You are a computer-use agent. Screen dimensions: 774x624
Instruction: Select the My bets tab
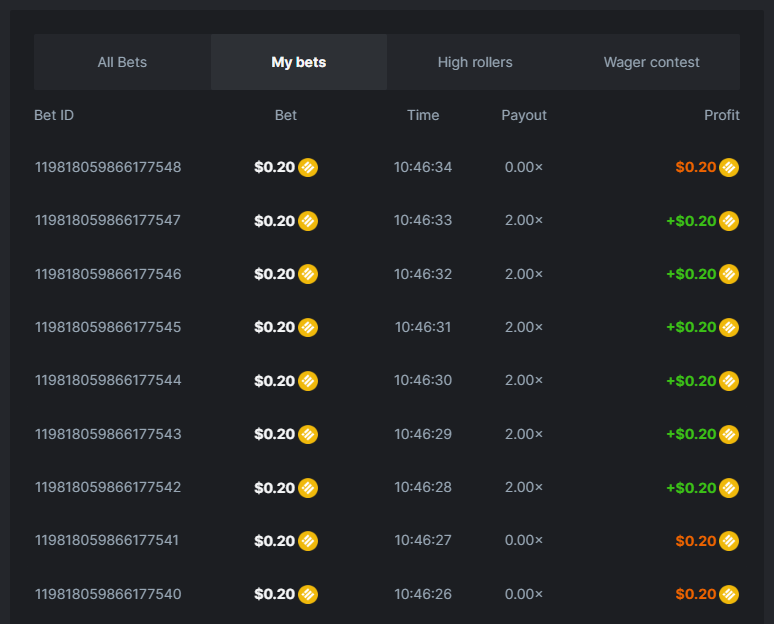pyautogui.click(x=298, y=62)
